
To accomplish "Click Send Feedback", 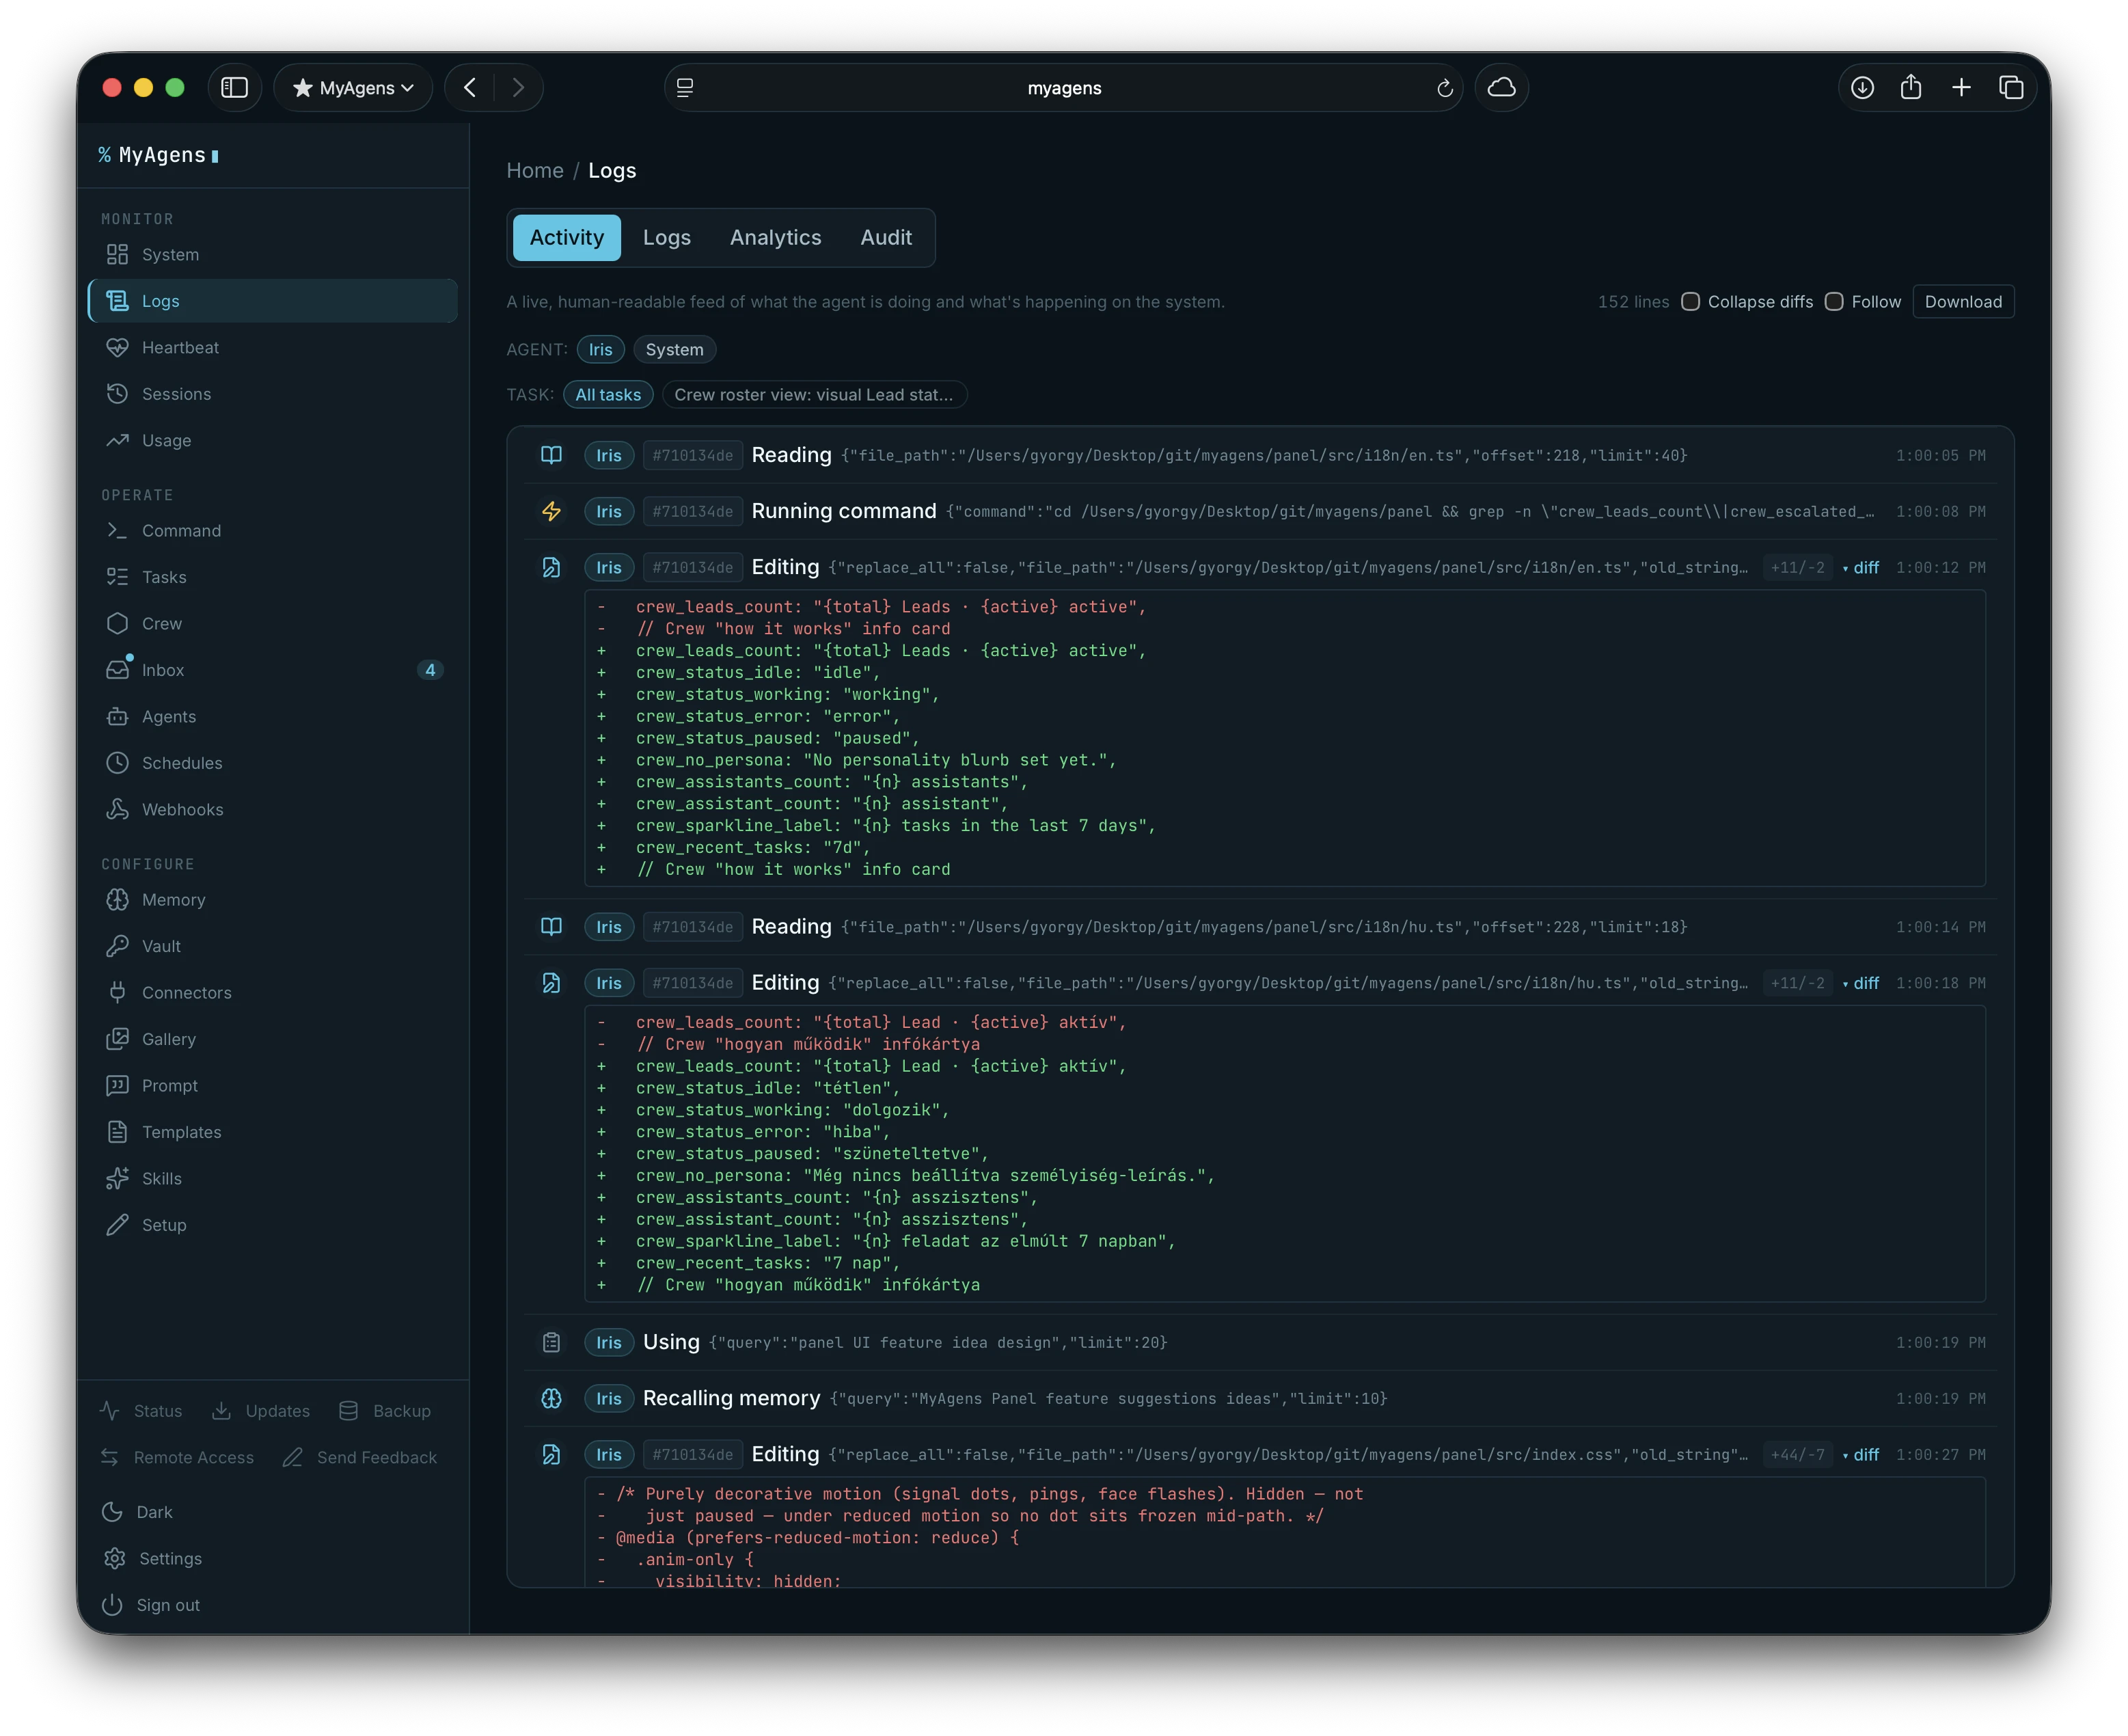I will coord(360,1458).
